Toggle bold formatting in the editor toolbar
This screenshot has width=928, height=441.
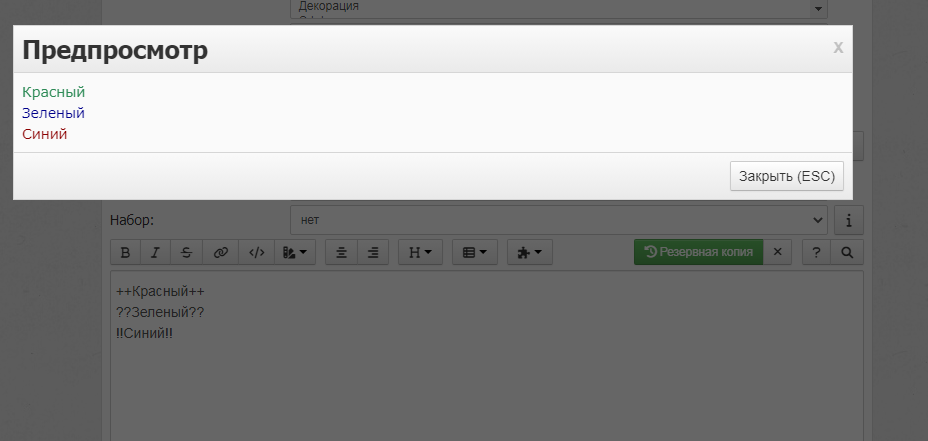(x=125, y=252)
